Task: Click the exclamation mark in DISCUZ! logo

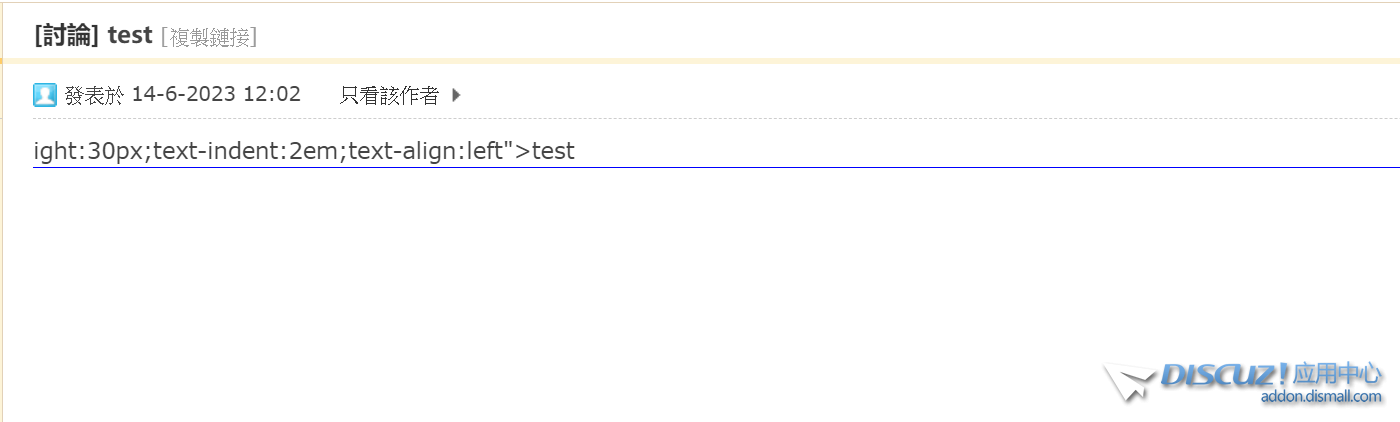Action: 1284,375
